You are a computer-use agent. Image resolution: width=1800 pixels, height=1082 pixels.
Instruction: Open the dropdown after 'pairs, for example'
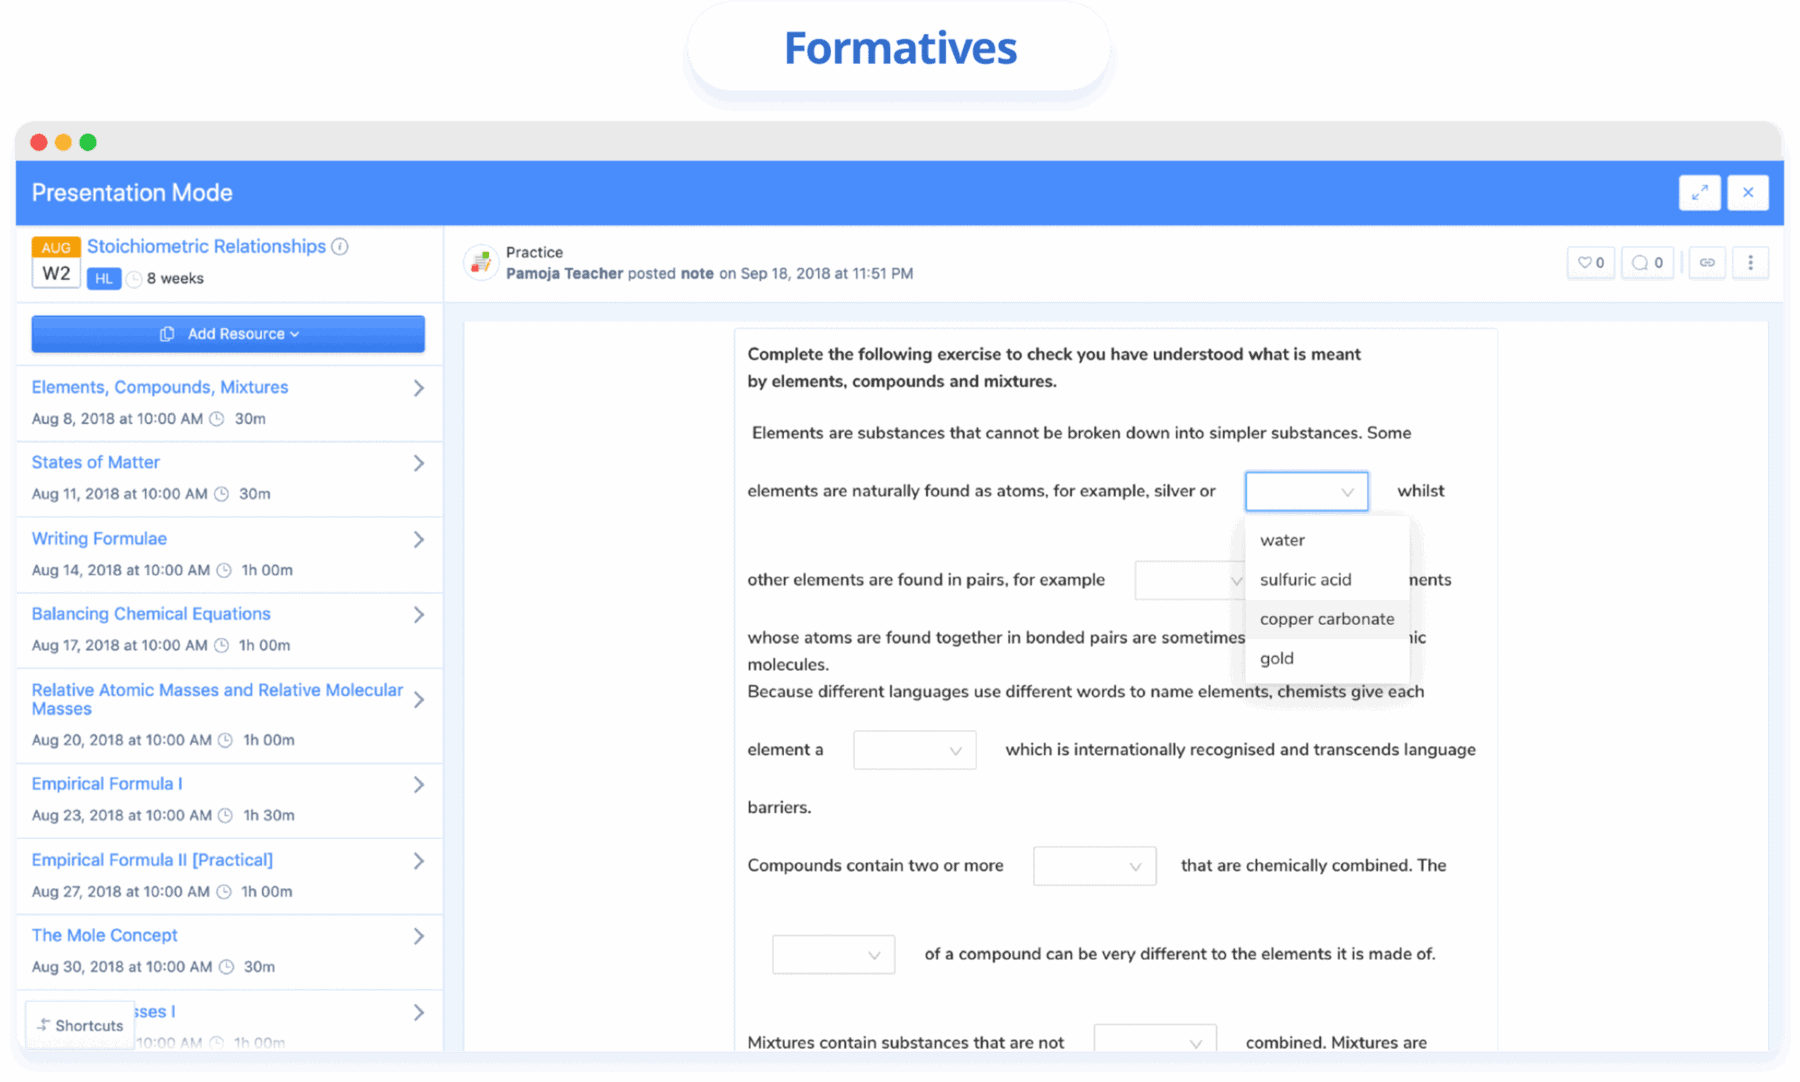(1190, 580)
